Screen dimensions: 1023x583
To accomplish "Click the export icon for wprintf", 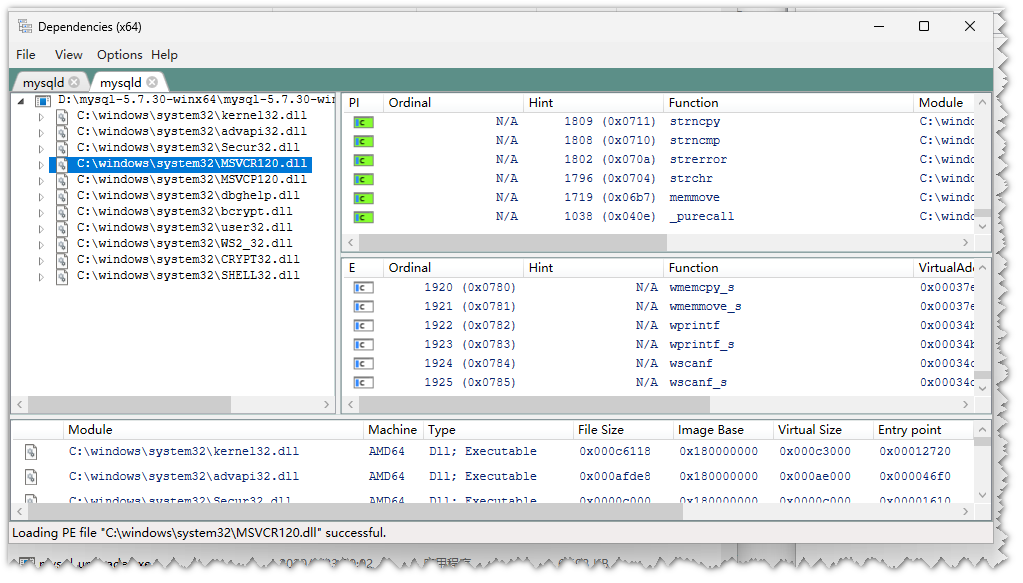I will tap(363, 325).
